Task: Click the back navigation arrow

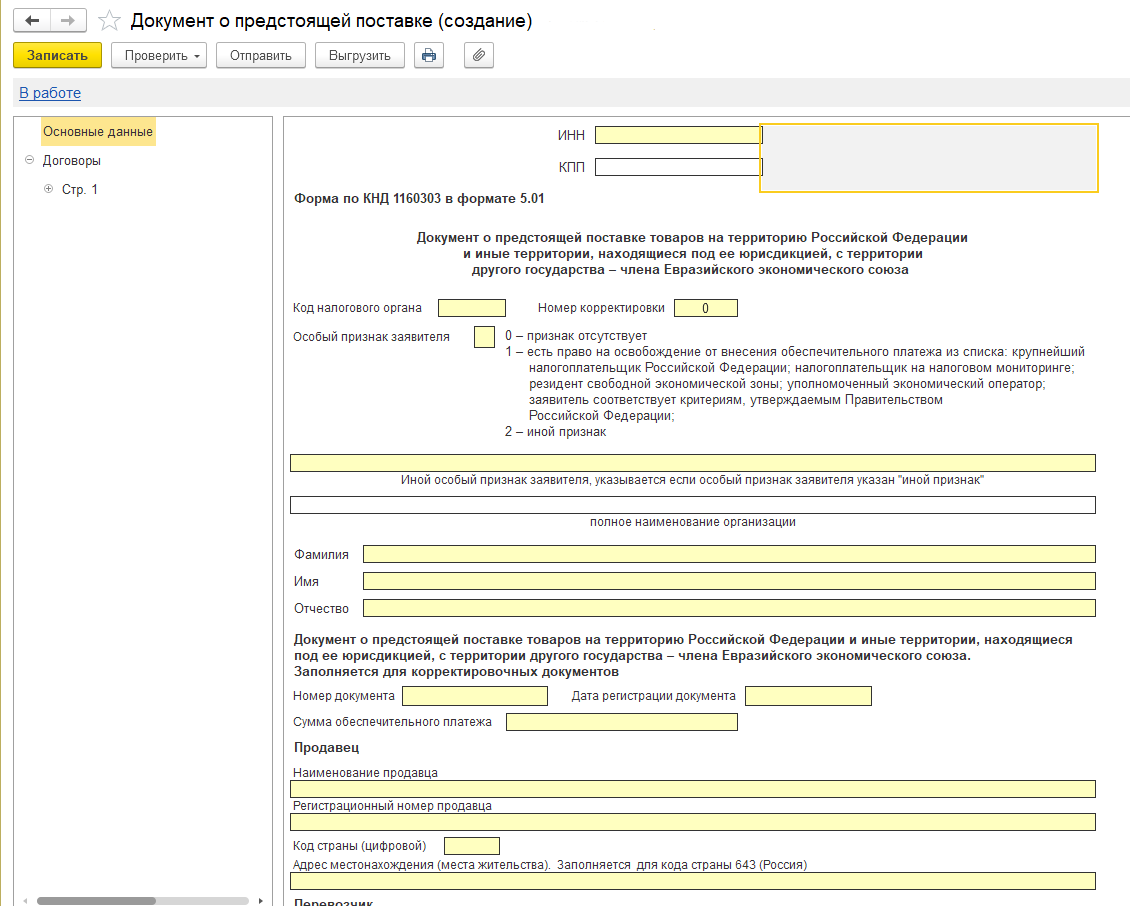Action: (32, 21)
